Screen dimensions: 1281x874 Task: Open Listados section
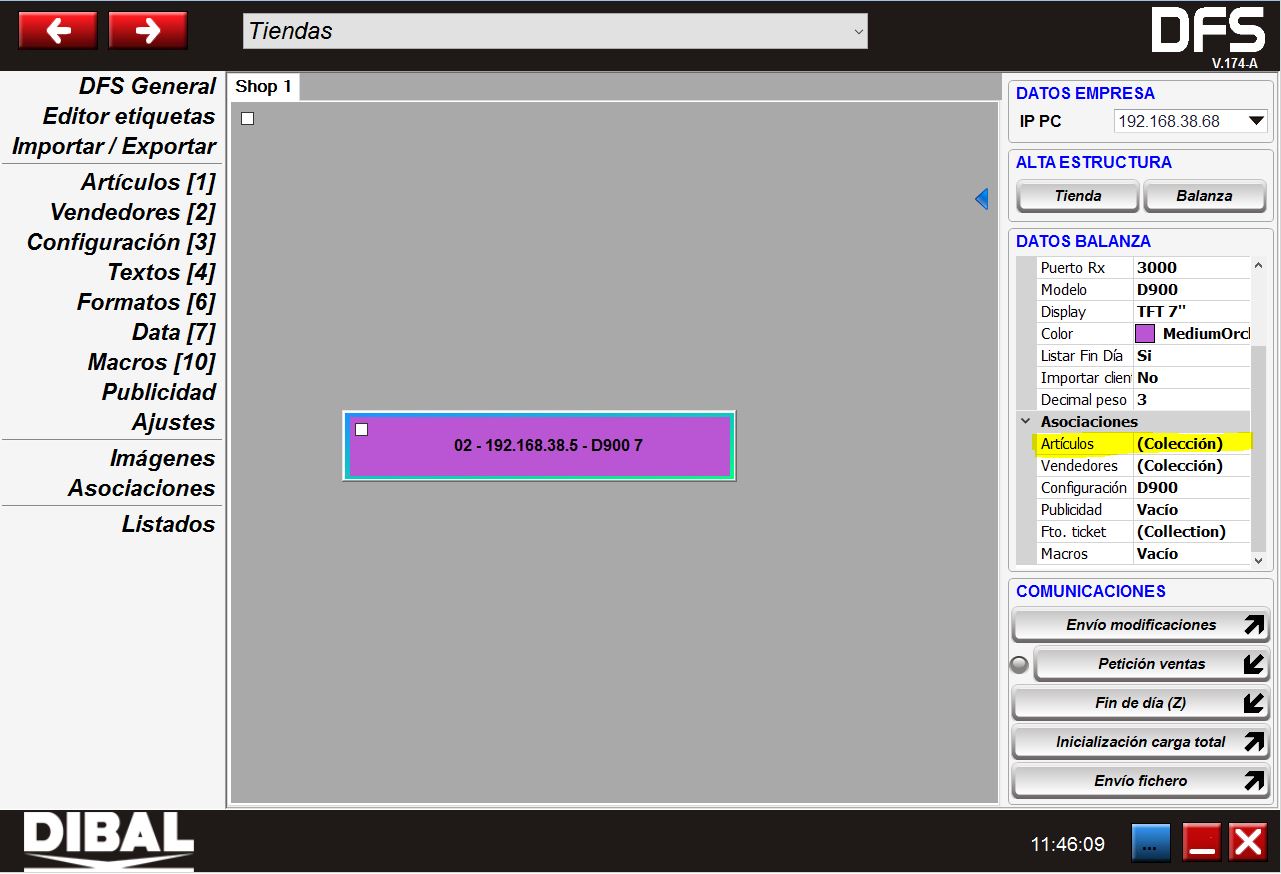point(168,524)
